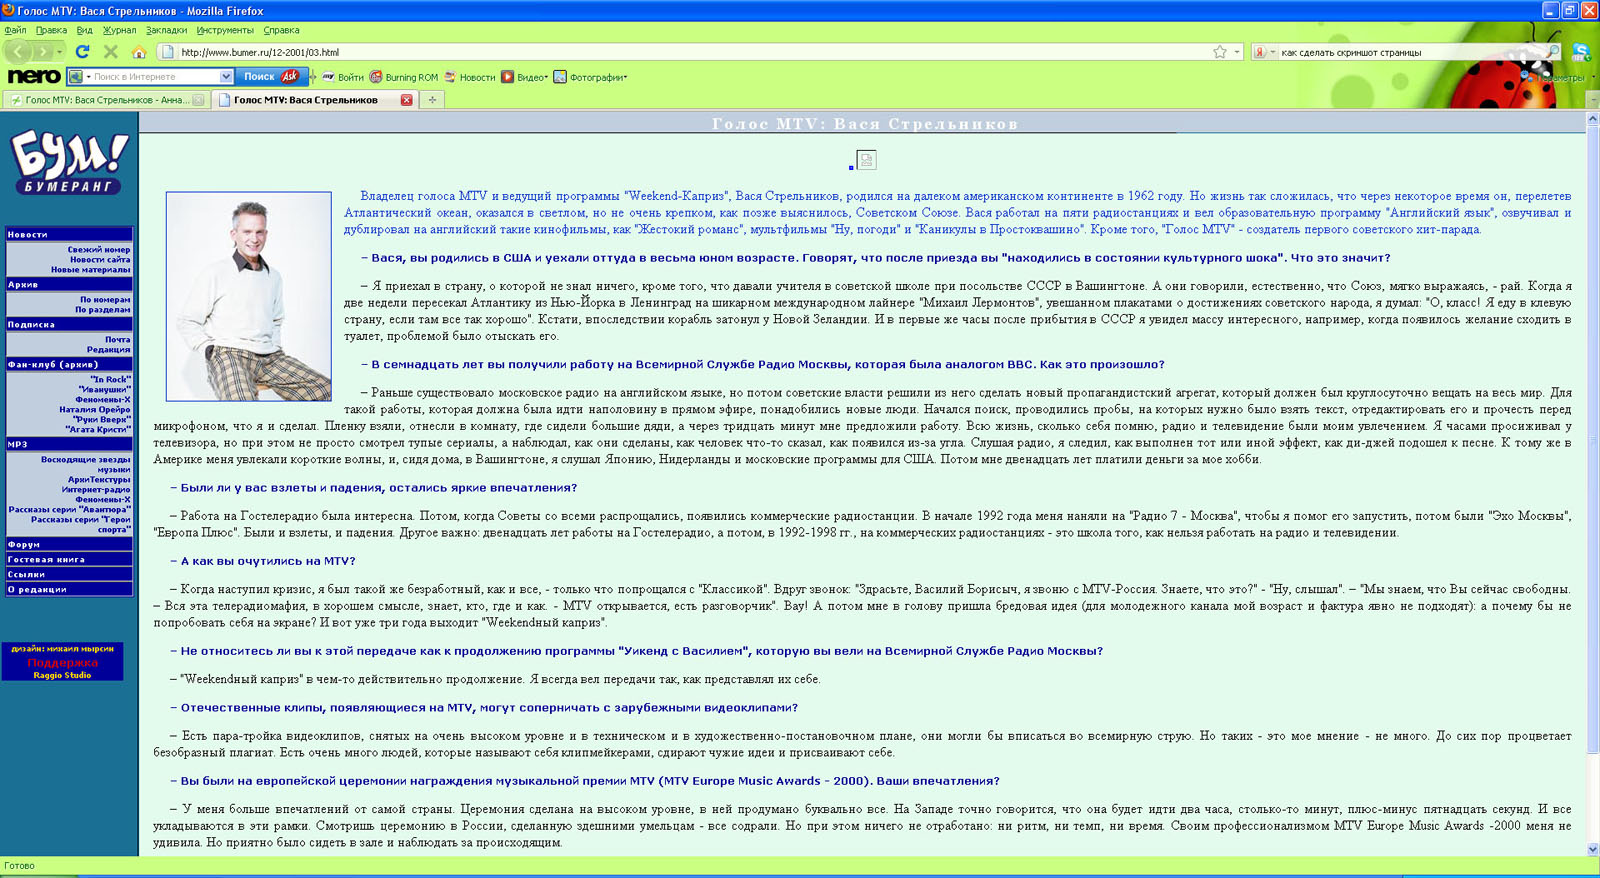Open 'Интернет-радио' MP3 link
Image resolution: width=1600 pixels, height=878 pixels.
tap(96, 490)
